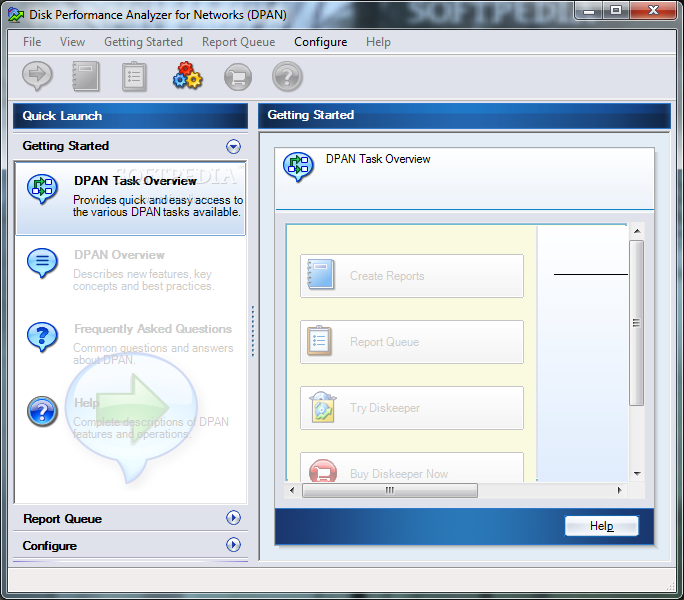Click the Try Diskeeper task button
The image size is (684, 600).
tap(412, 408)
